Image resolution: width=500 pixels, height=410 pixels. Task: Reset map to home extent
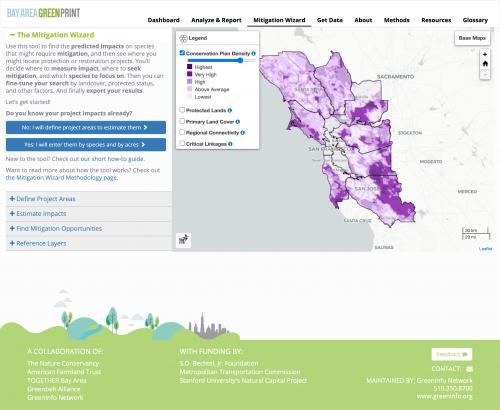pyautogui.click(x=485, y=64)
